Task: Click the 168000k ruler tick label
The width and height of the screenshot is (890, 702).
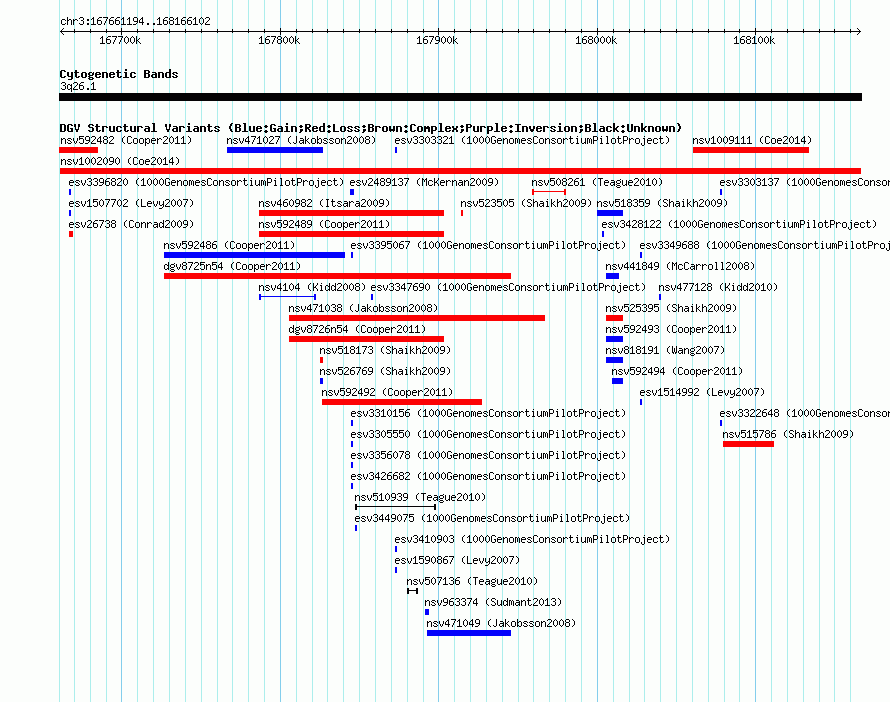Action: 596,40
